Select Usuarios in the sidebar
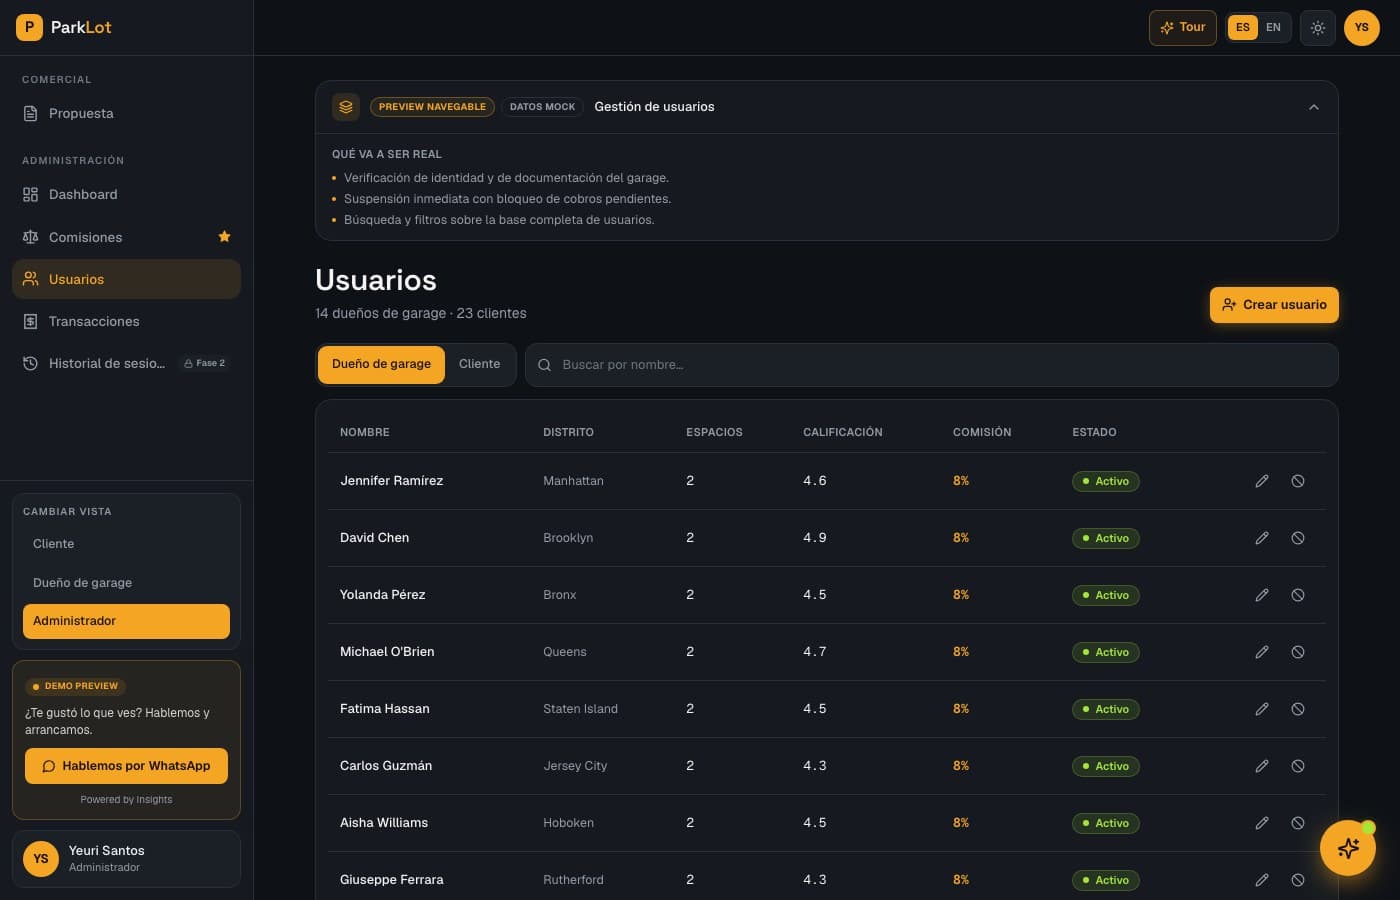 [x=126, y=279]
